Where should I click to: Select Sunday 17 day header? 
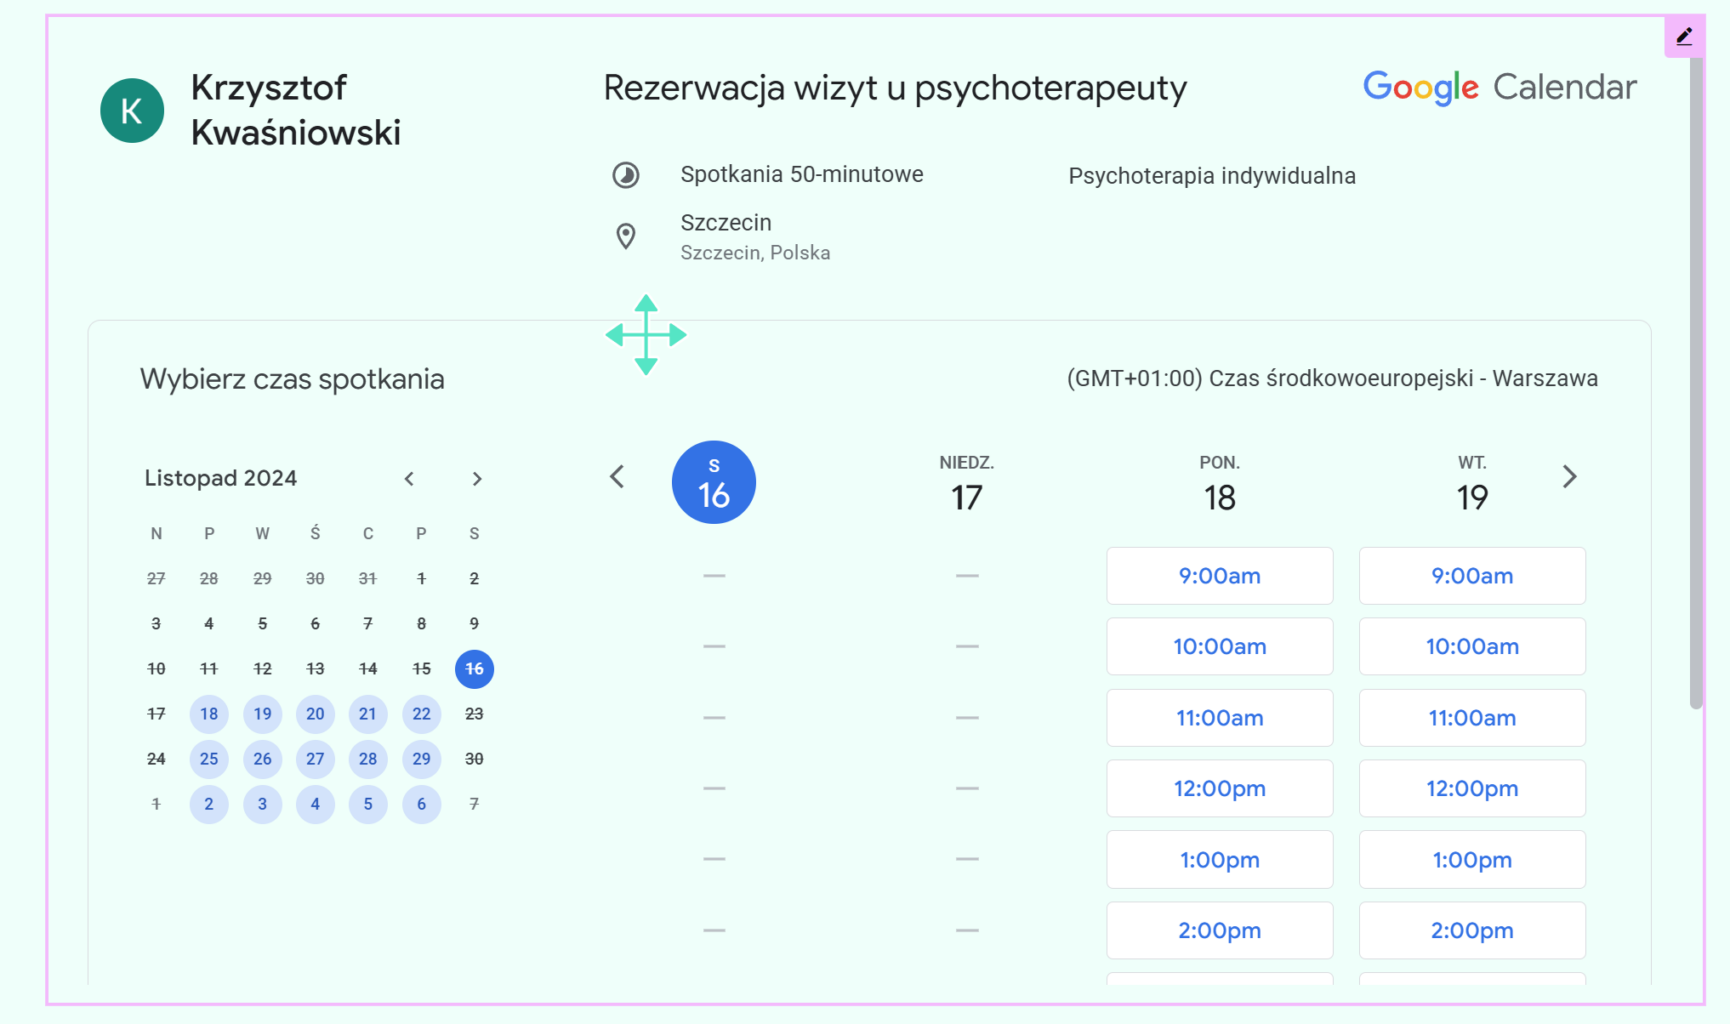point(967,484)
